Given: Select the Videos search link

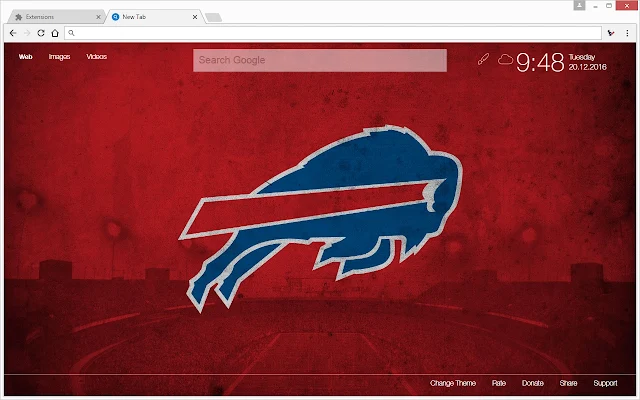Looking at the screenshot, I should click(x=96, y=57).
